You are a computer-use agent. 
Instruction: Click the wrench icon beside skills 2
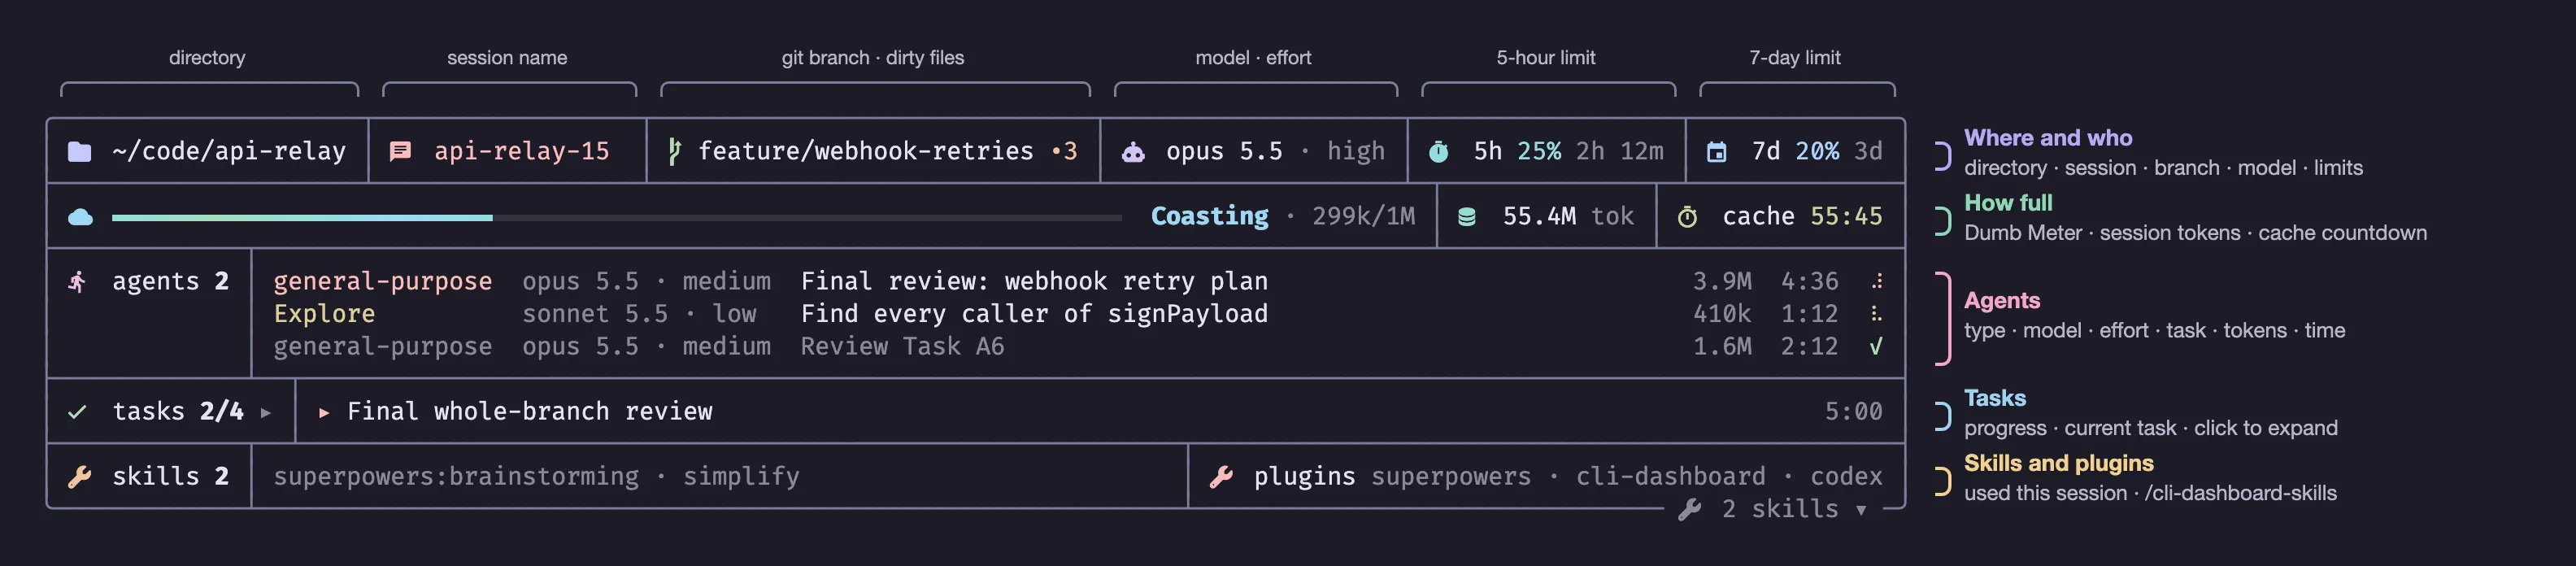79,477
